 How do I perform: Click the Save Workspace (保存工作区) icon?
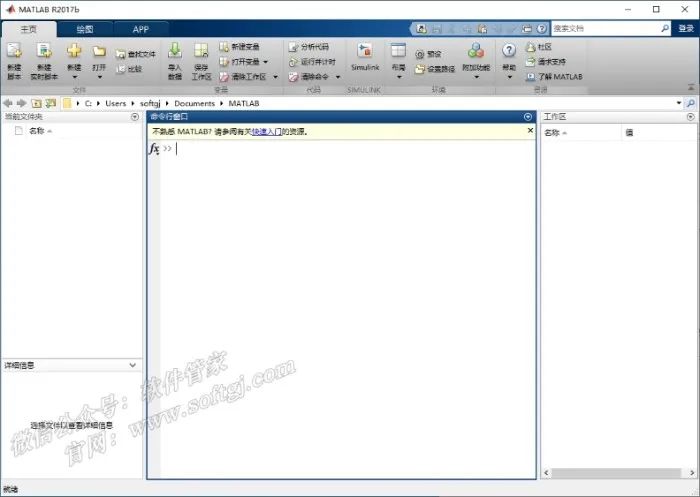tap(201, 50)
